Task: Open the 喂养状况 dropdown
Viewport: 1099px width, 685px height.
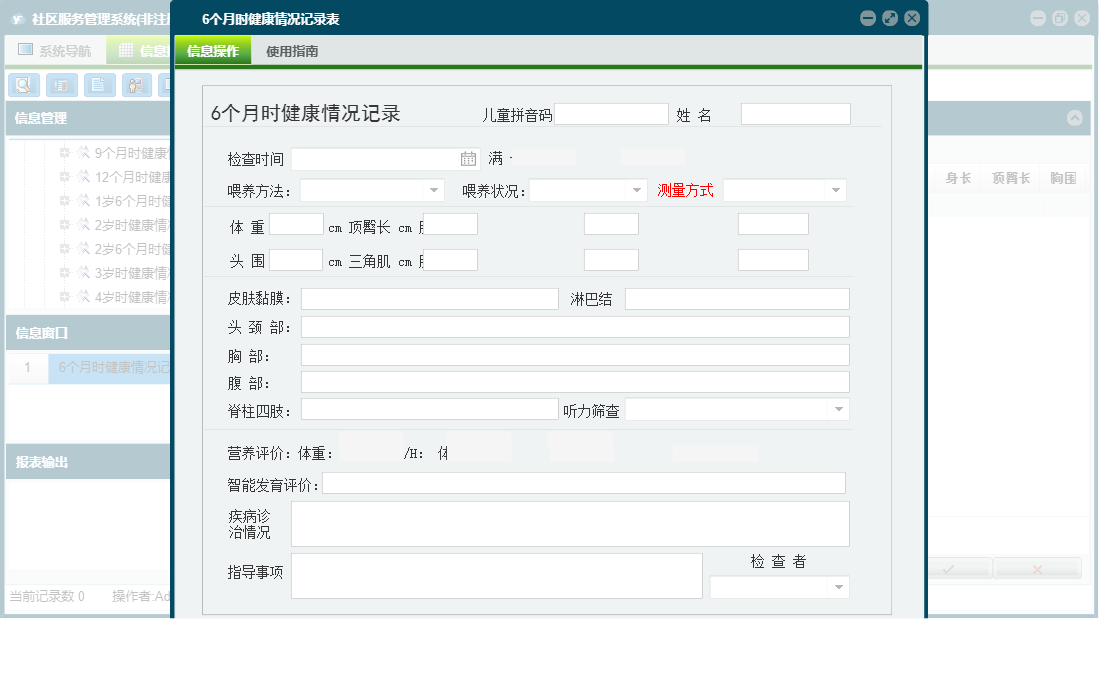Action: tap(636, 191)
